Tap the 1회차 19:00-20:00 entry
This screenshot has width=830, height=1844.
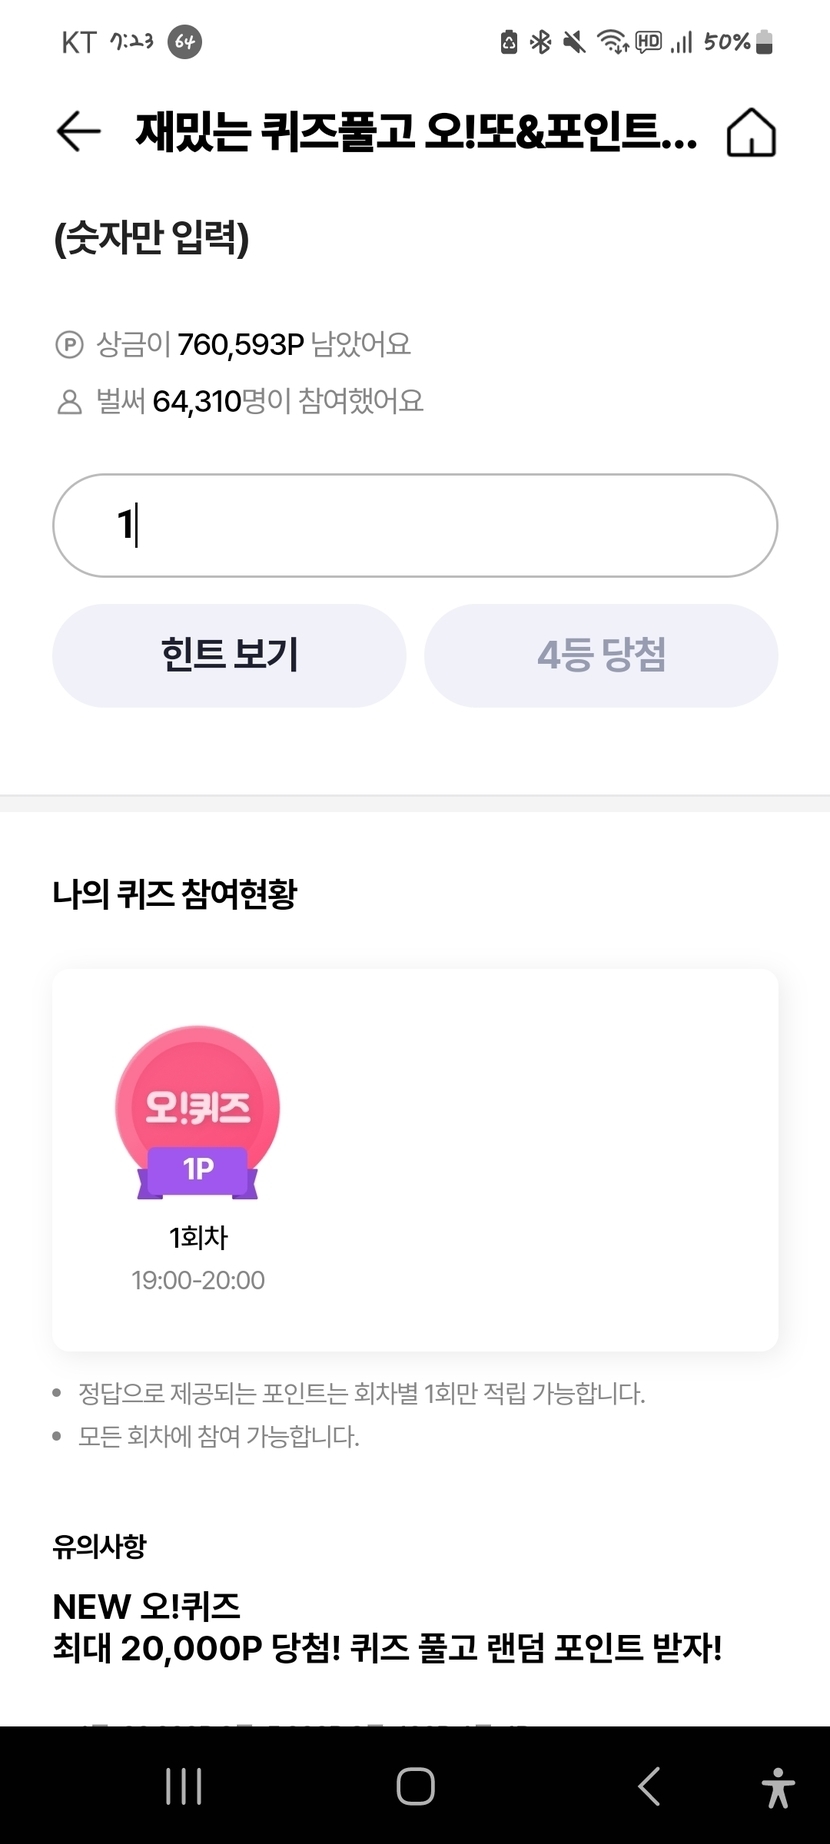[198, 1258]
